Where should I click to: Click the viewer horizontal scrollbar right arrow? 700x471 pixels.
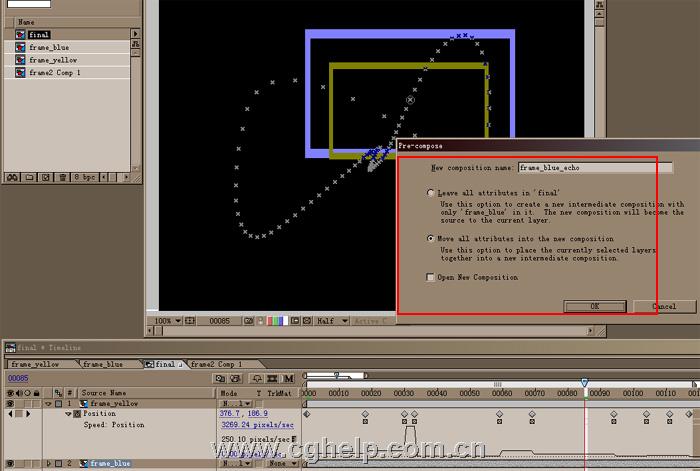pyautogui.click(x=590, y=331)
